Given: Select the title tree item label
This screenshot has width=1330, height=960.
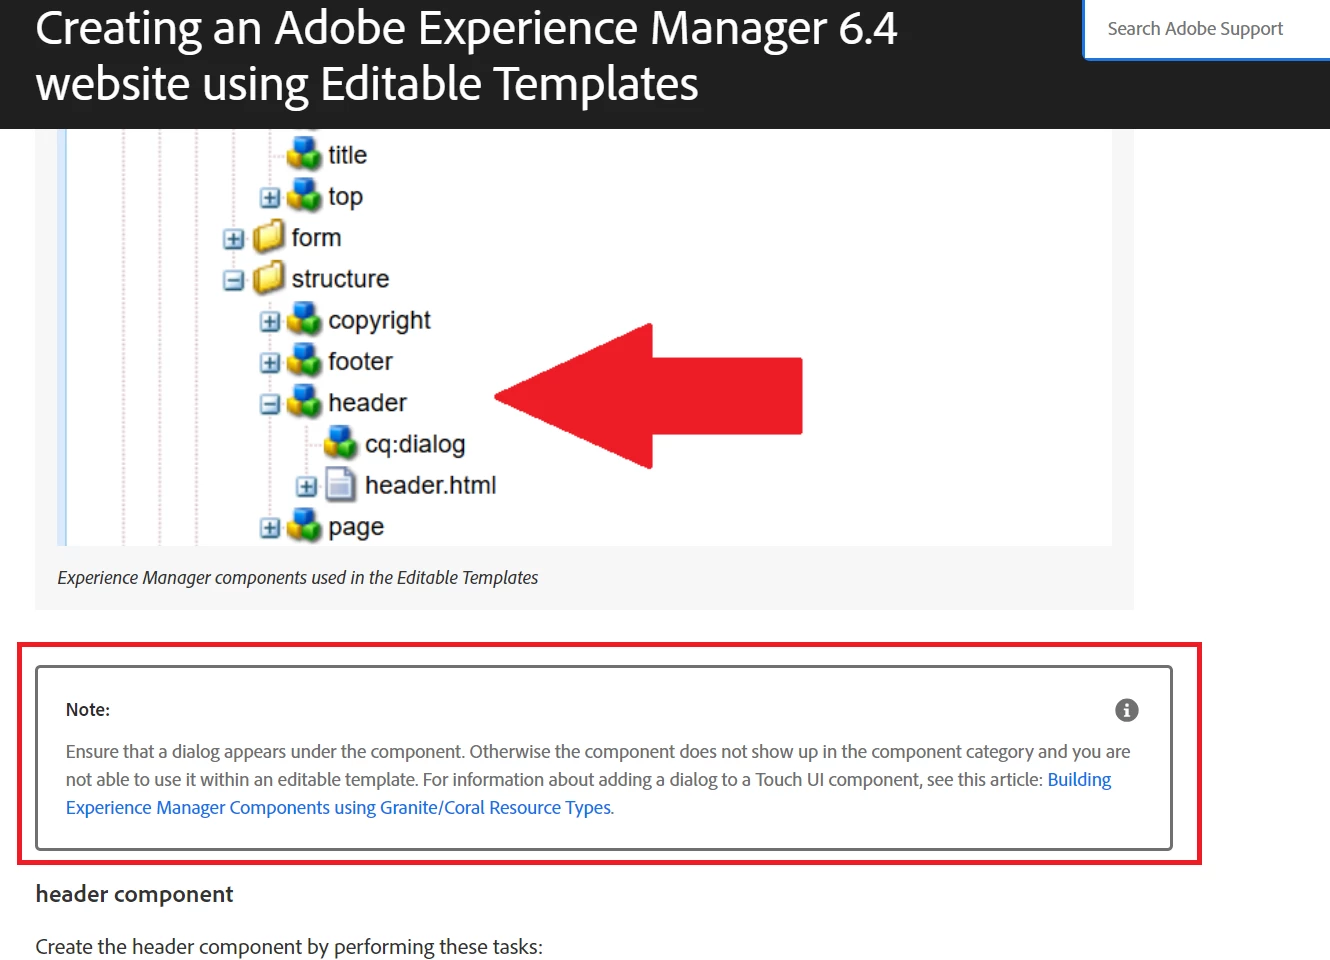Looking at the screenshot, I should 348,155.
